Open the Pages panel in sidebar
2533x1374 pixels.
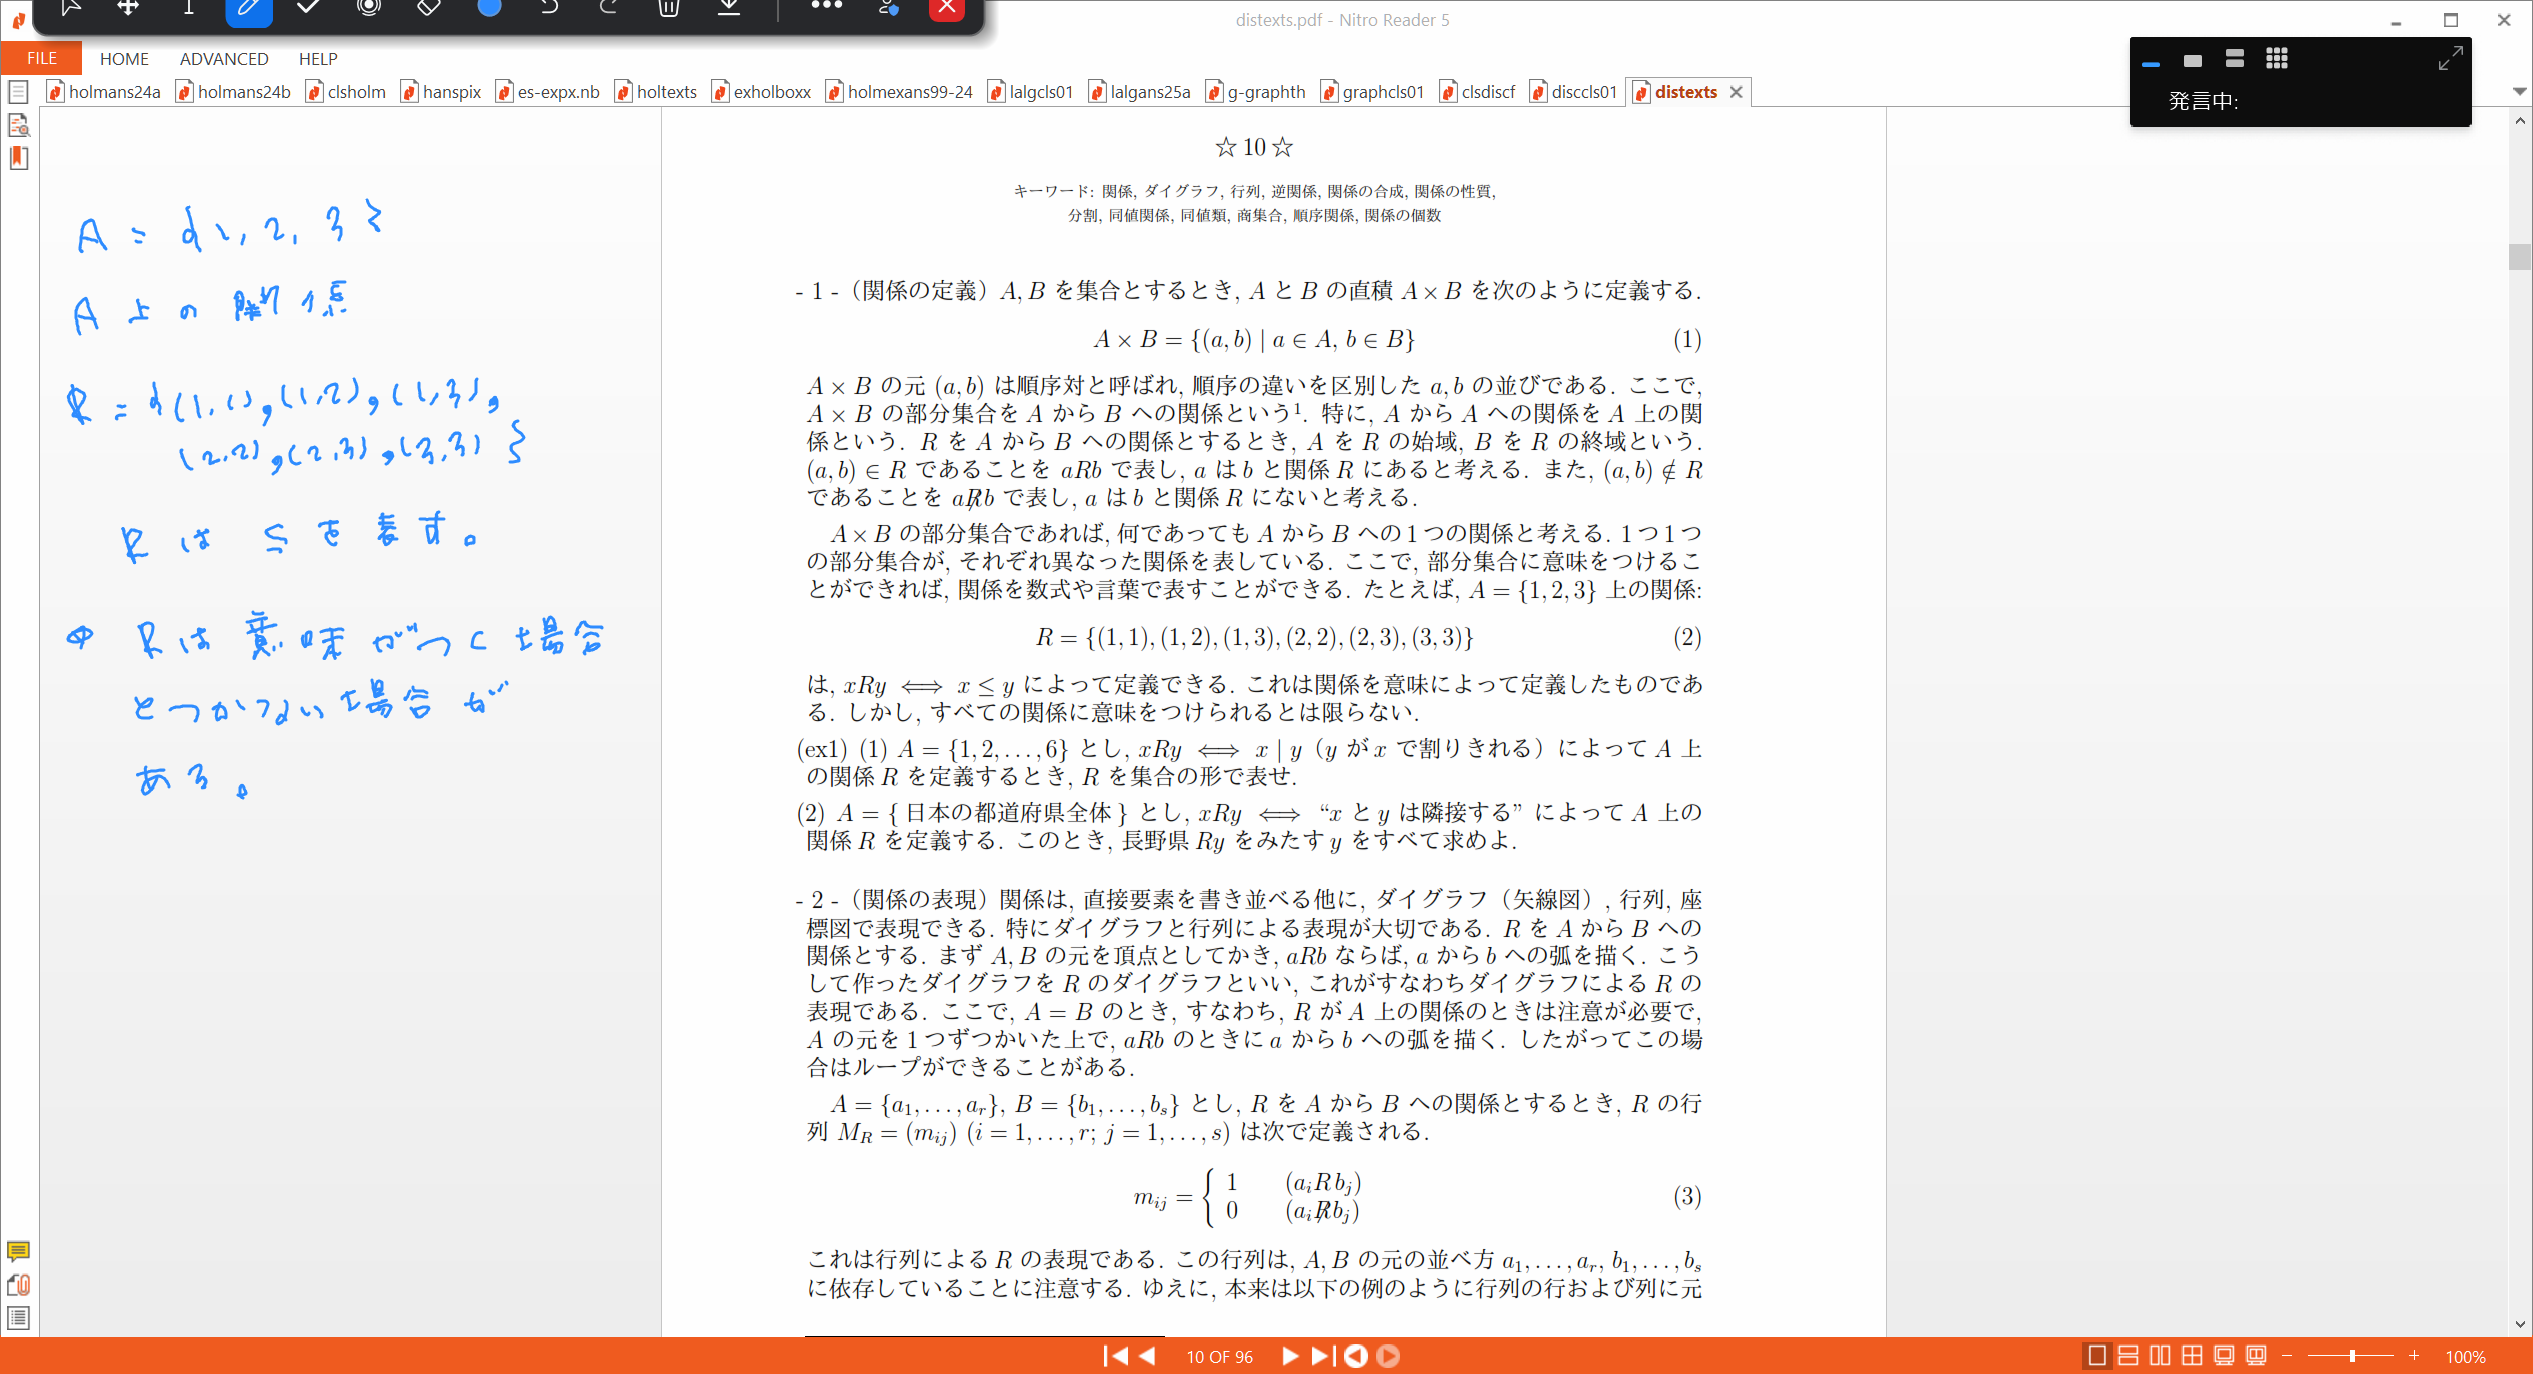[18, 93]
